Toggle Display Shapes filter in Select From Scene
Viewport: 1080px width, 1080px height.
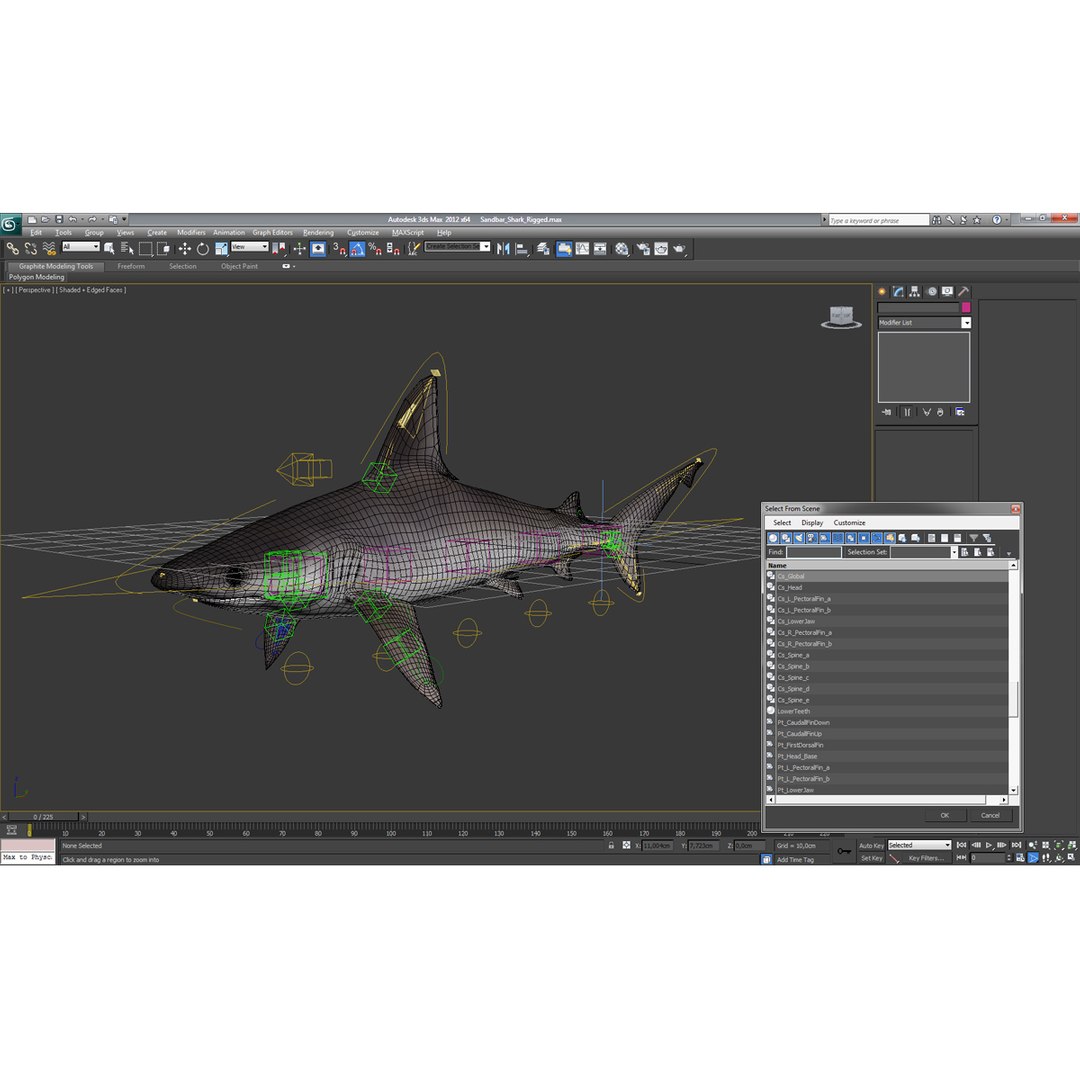tap(786, 538)
